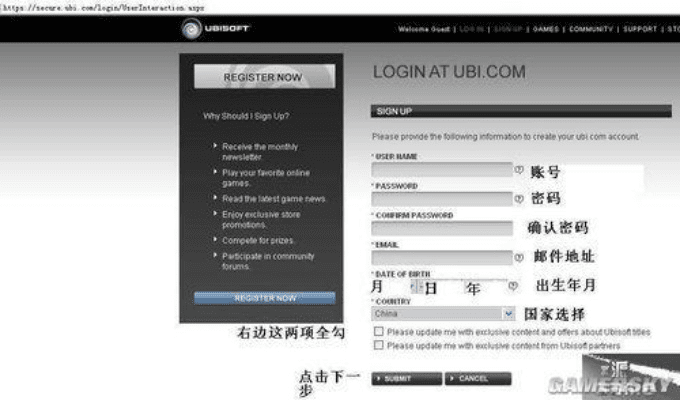Click the help icon next to Password field
Screen dimensions: 680x400
click(x=519, y=199)
